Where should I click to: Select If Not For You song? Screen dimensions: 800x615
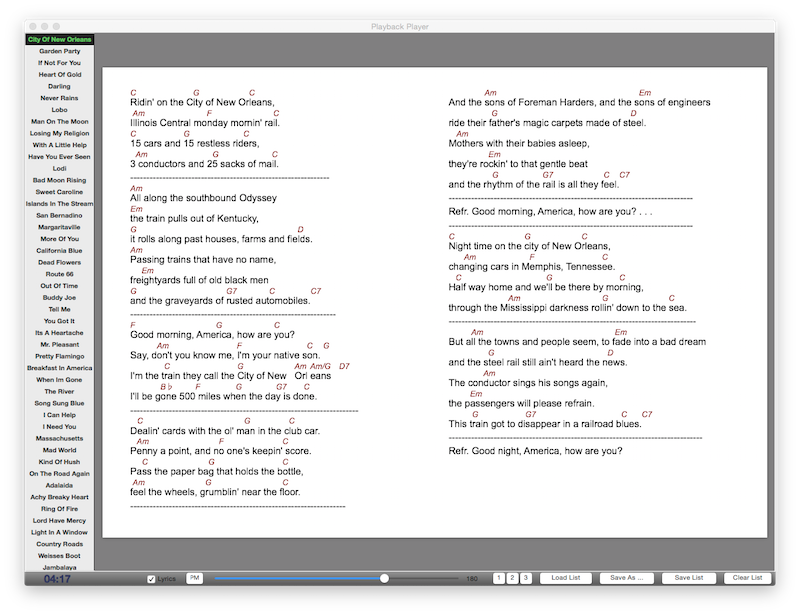60,63
